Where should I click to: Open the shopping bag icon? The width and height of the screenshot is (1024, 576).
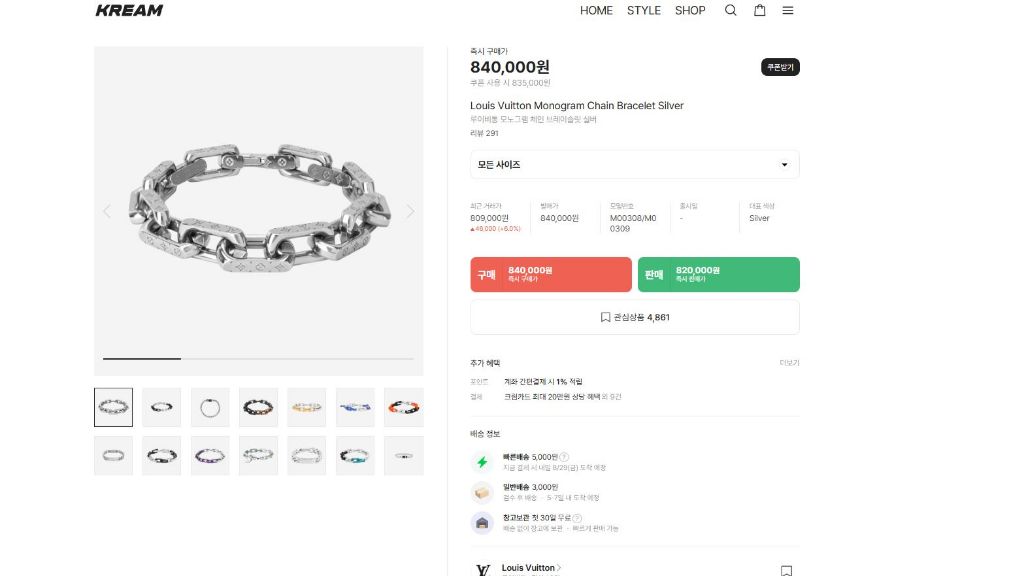click(759, 10)
